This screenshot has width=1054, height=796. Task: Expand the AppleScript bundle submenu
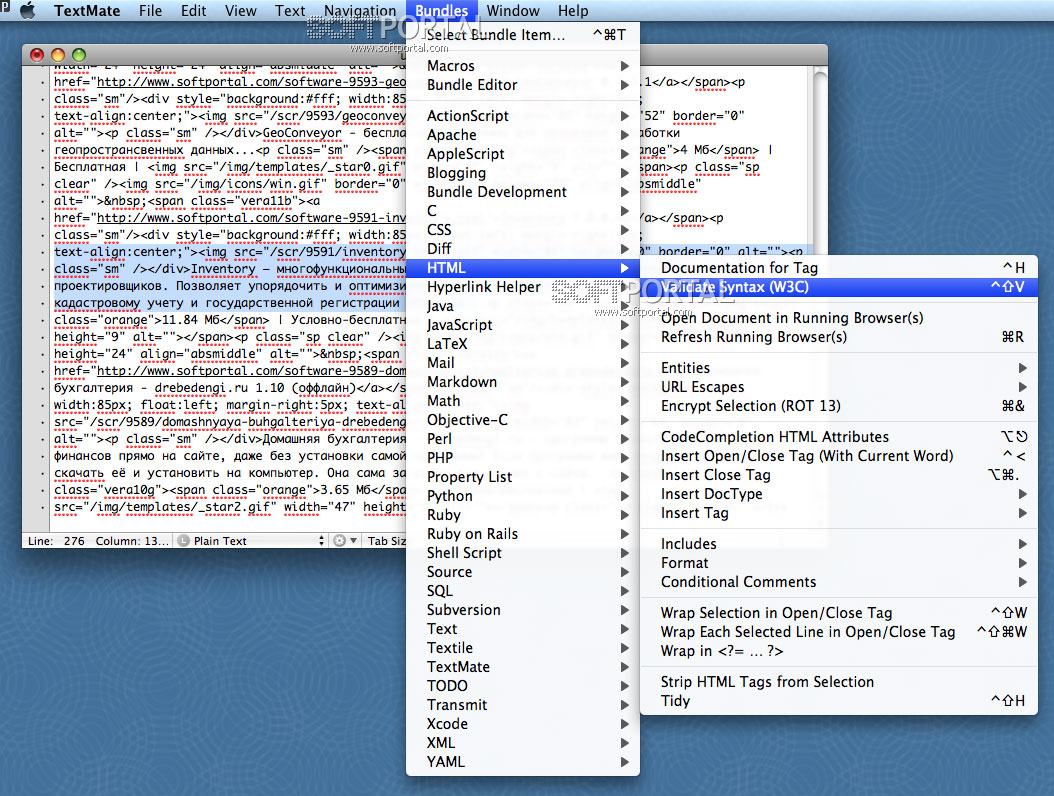(523, 154)
